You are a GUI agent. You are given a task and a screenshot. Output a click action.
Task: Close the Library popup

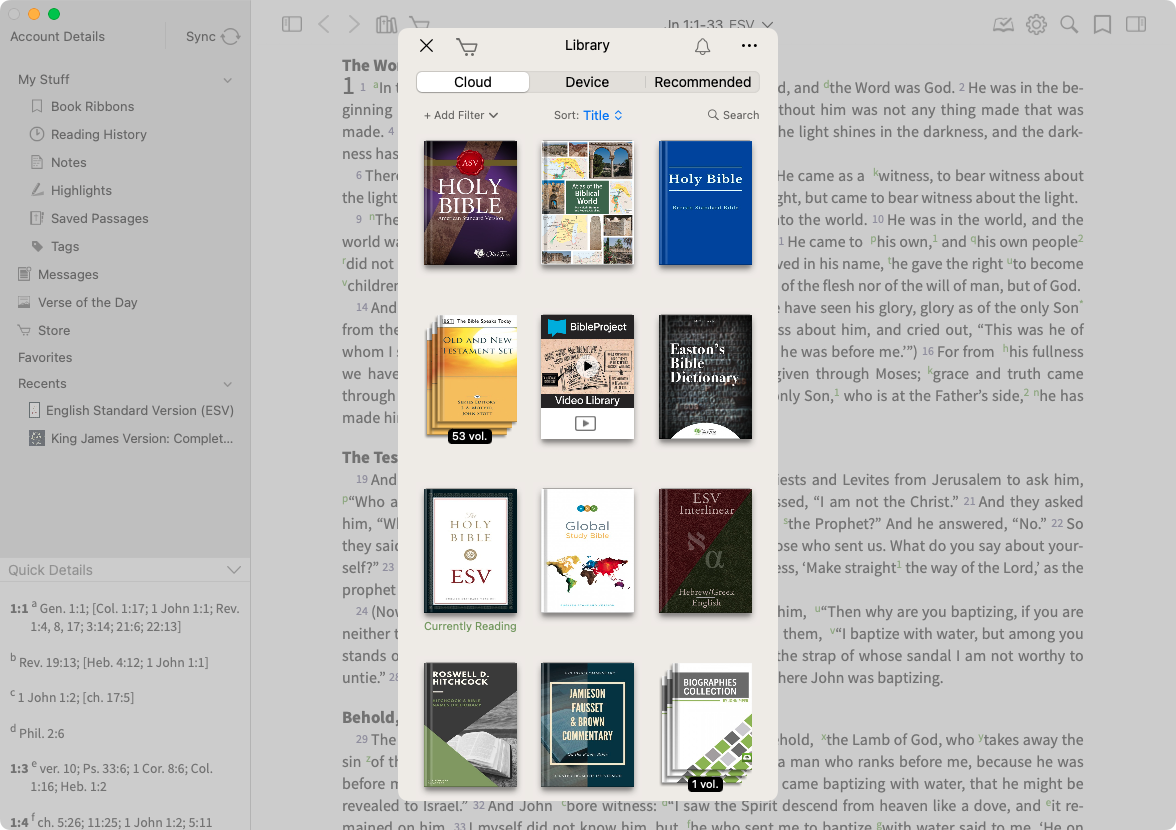click(426, 46)
